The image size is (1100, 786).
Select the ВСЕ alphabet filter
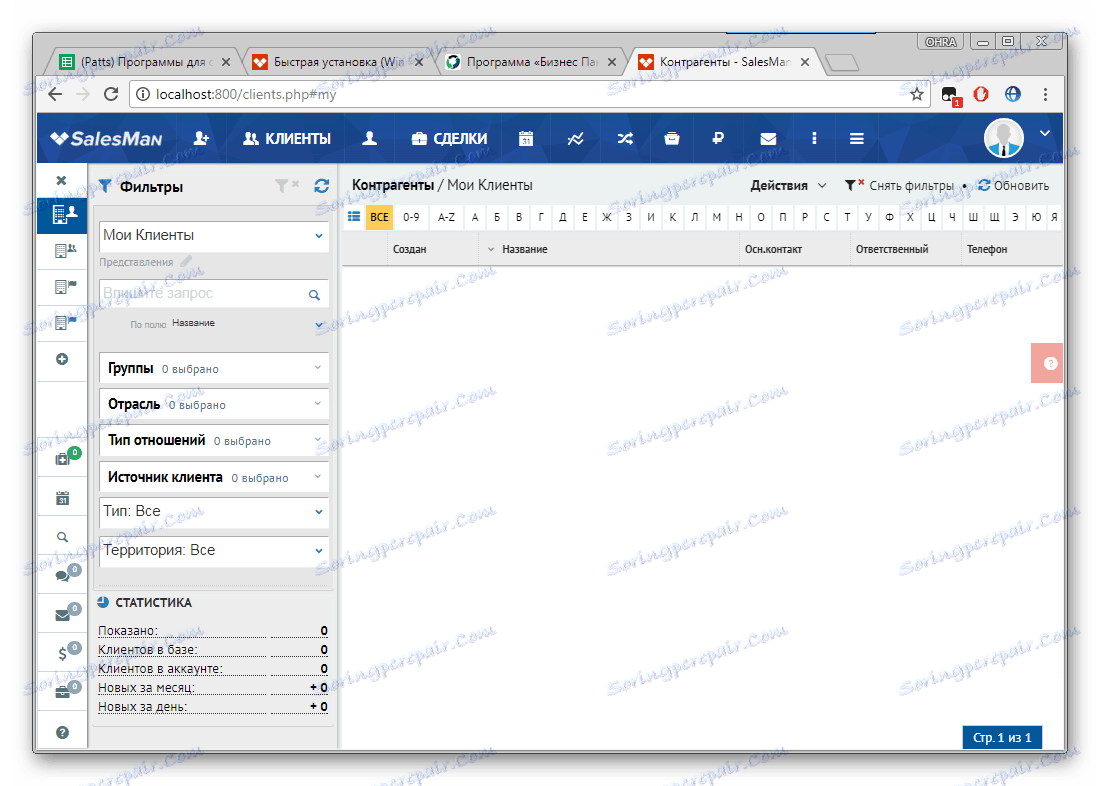[379, 217]
